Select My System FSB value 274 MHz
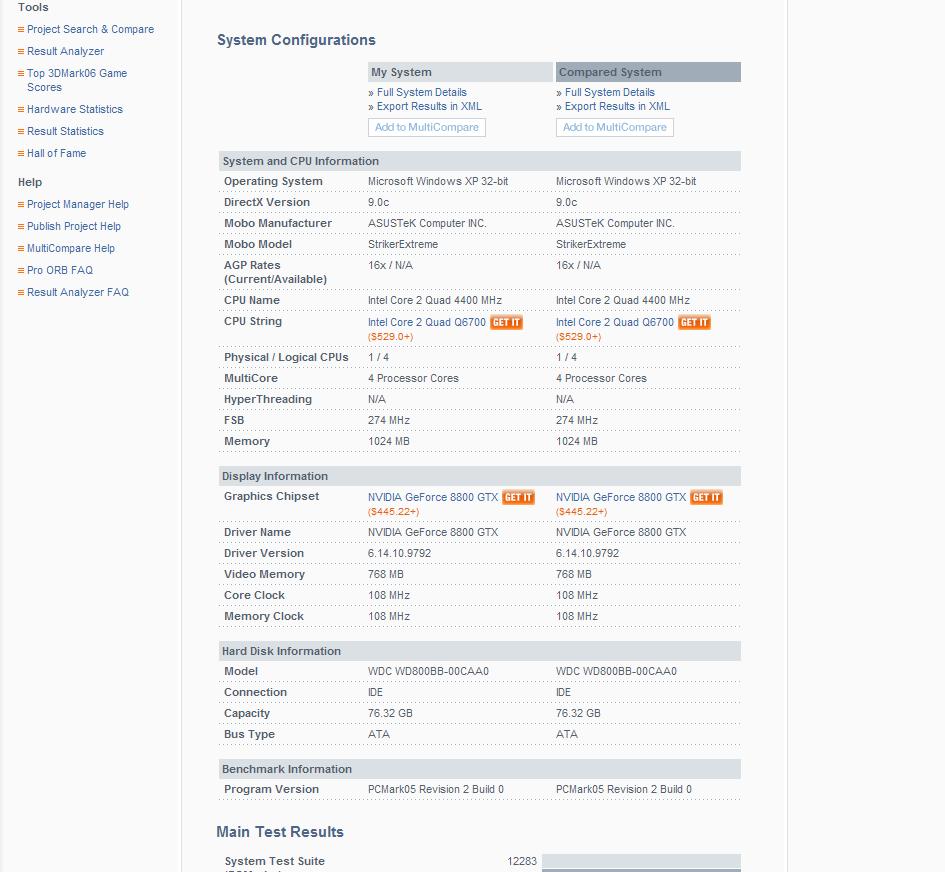This screenshot has width=945, height=872. tap(389, 421)
